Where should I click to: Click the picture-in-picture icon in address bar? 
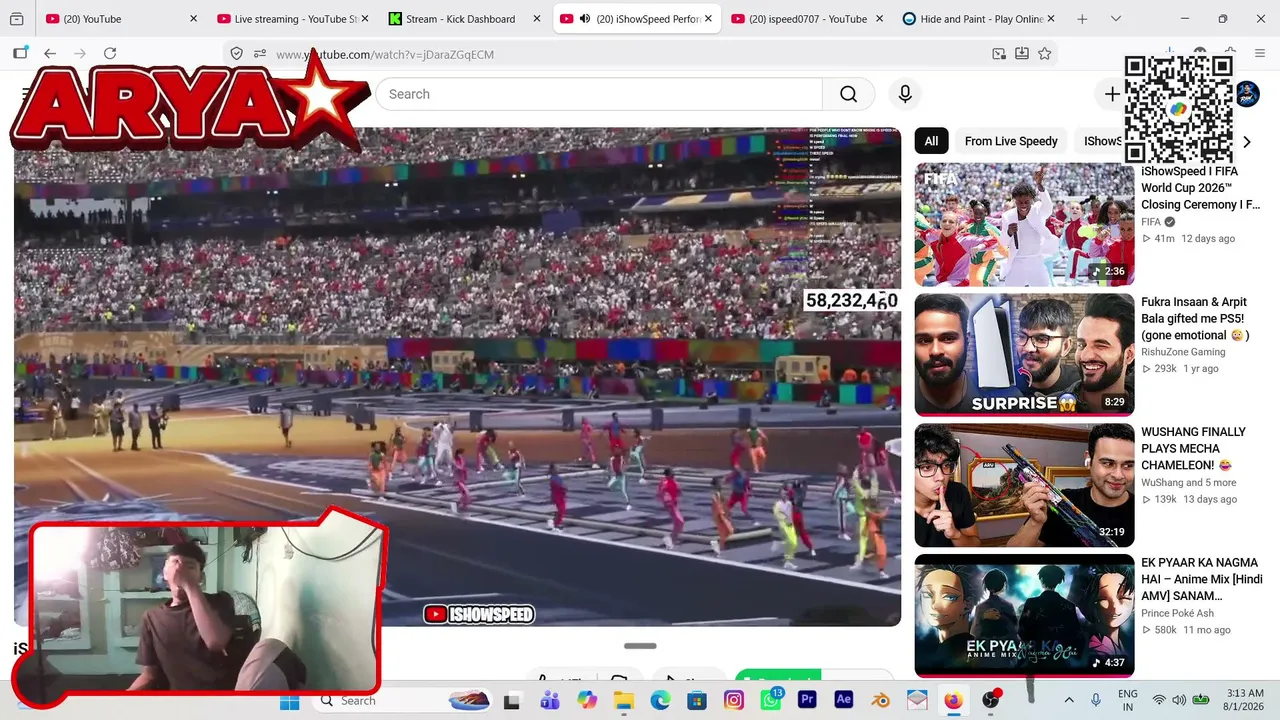(x=999, y=54)
